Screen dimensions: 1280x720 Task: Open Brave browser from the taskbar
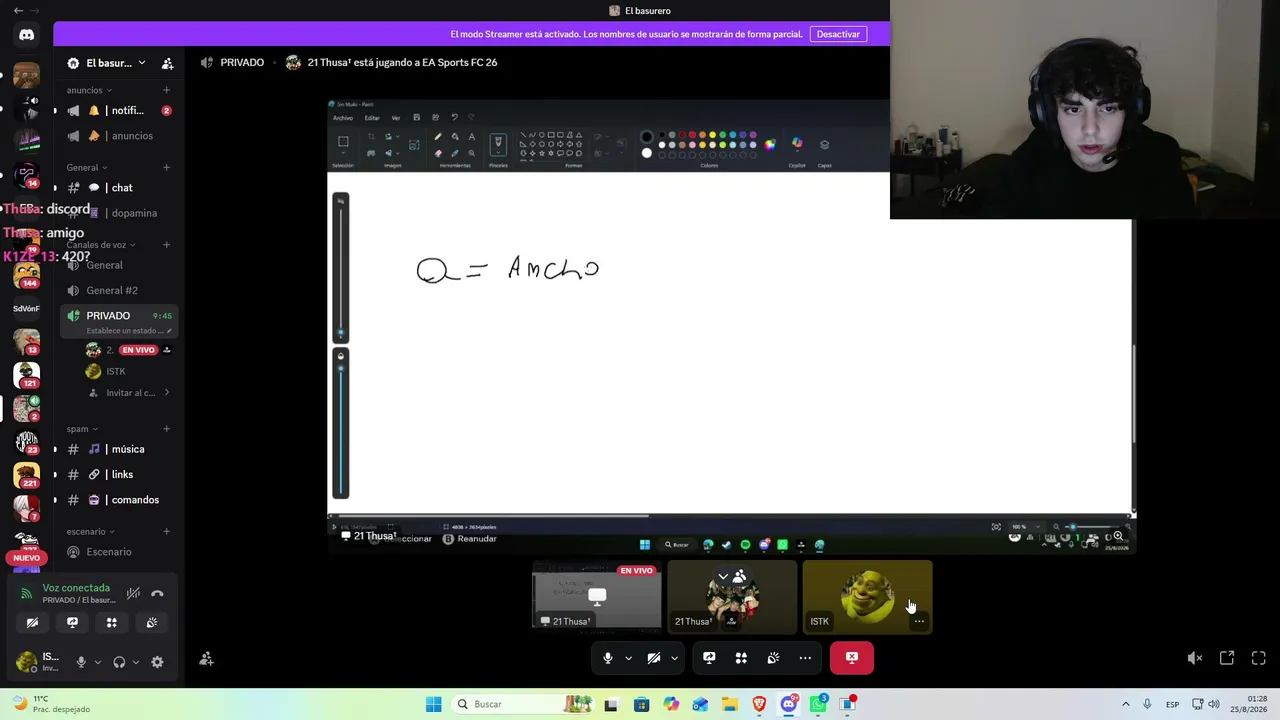[759, 704]
